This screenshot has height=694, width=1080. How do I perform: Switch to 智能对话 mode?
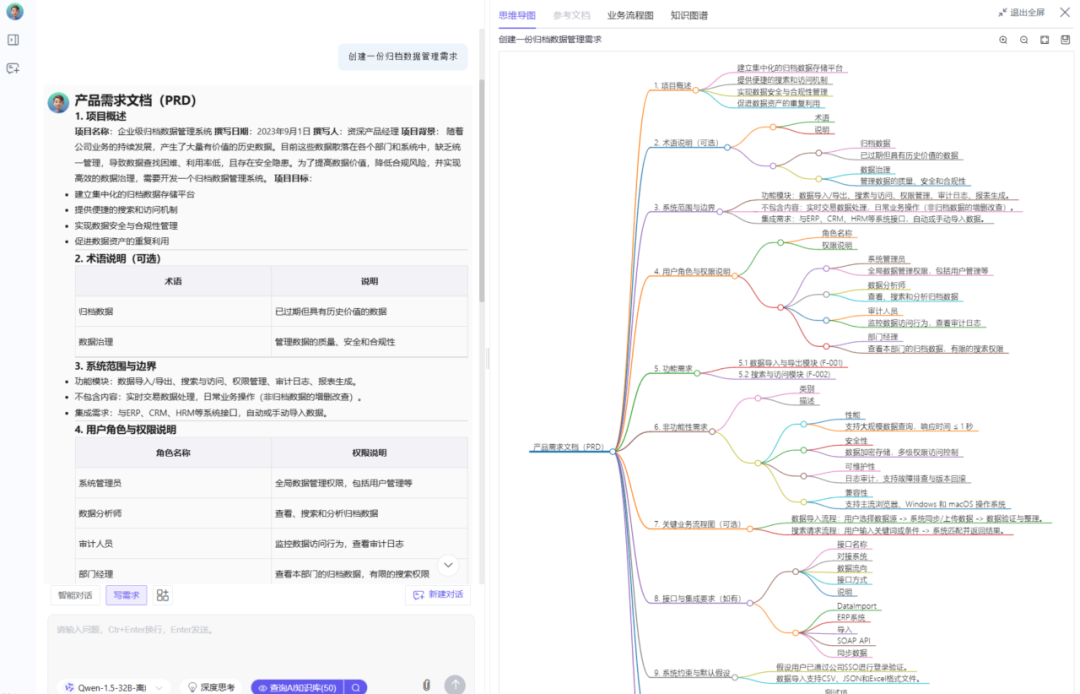(x=75, y=595)
